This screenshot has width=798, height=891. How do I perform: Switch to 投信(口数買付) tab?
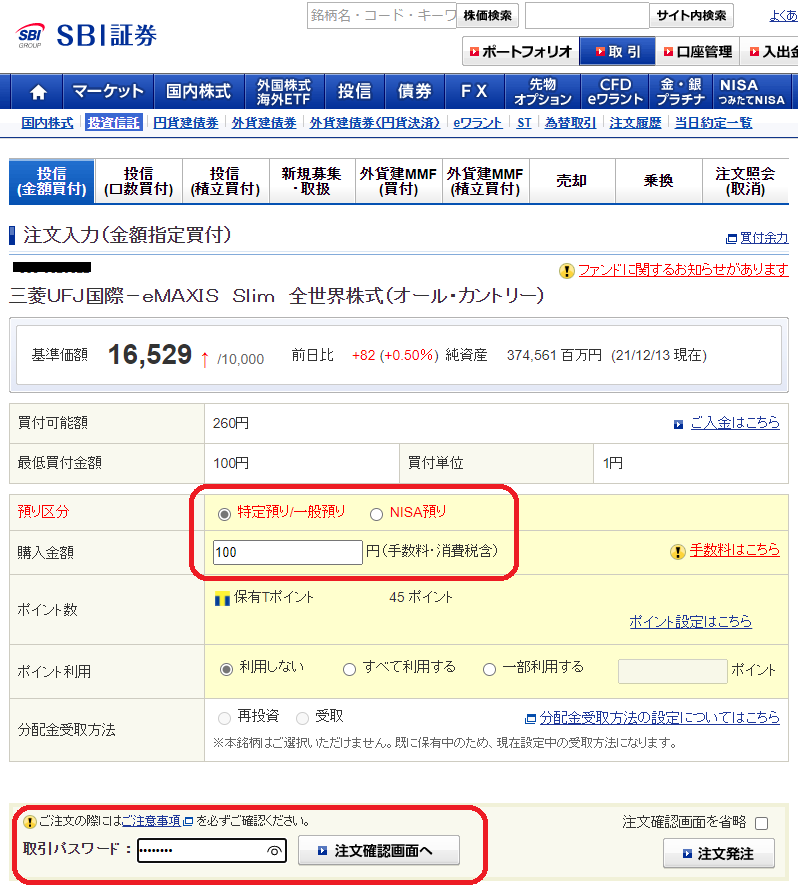pos(139,181)
